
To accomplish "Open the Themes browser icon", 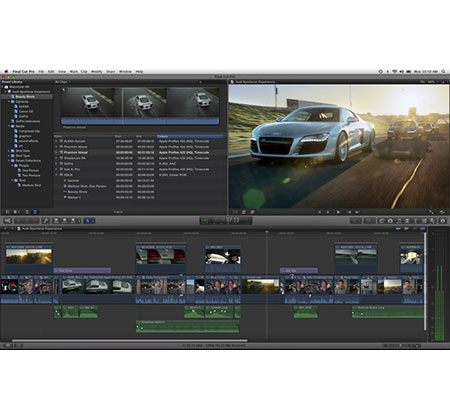I will coord(432,221).
